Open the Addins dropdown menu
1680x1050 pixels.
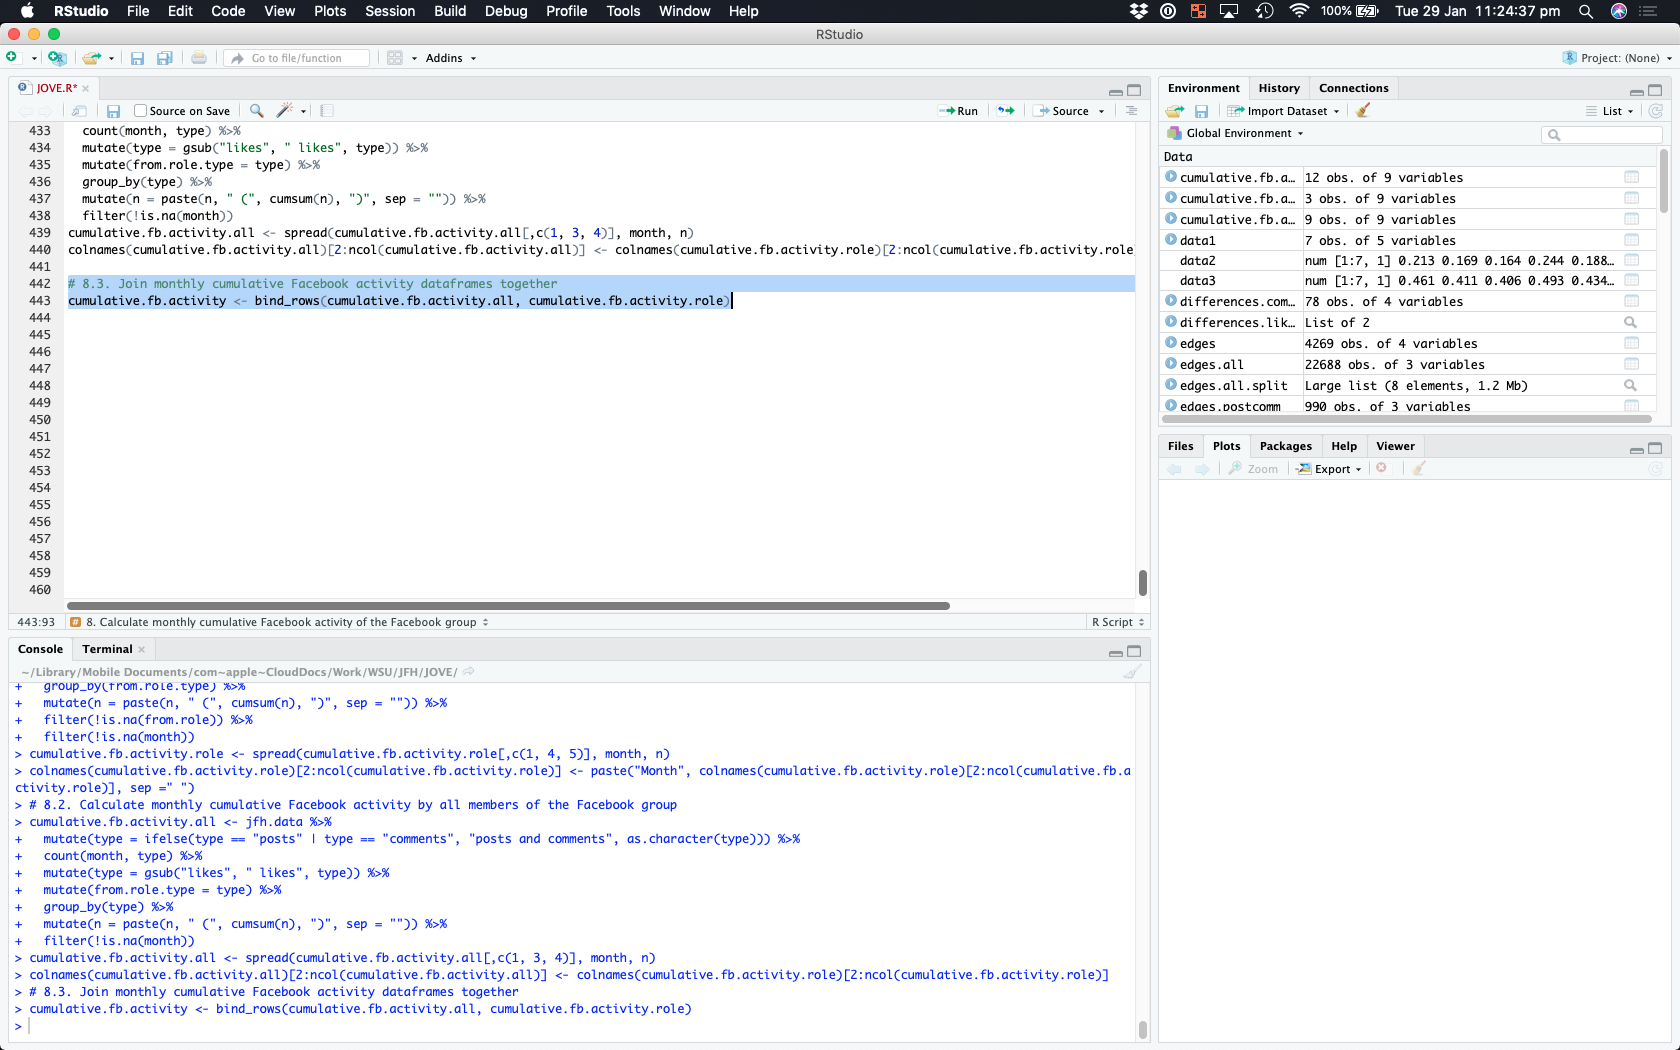(450, 58)
